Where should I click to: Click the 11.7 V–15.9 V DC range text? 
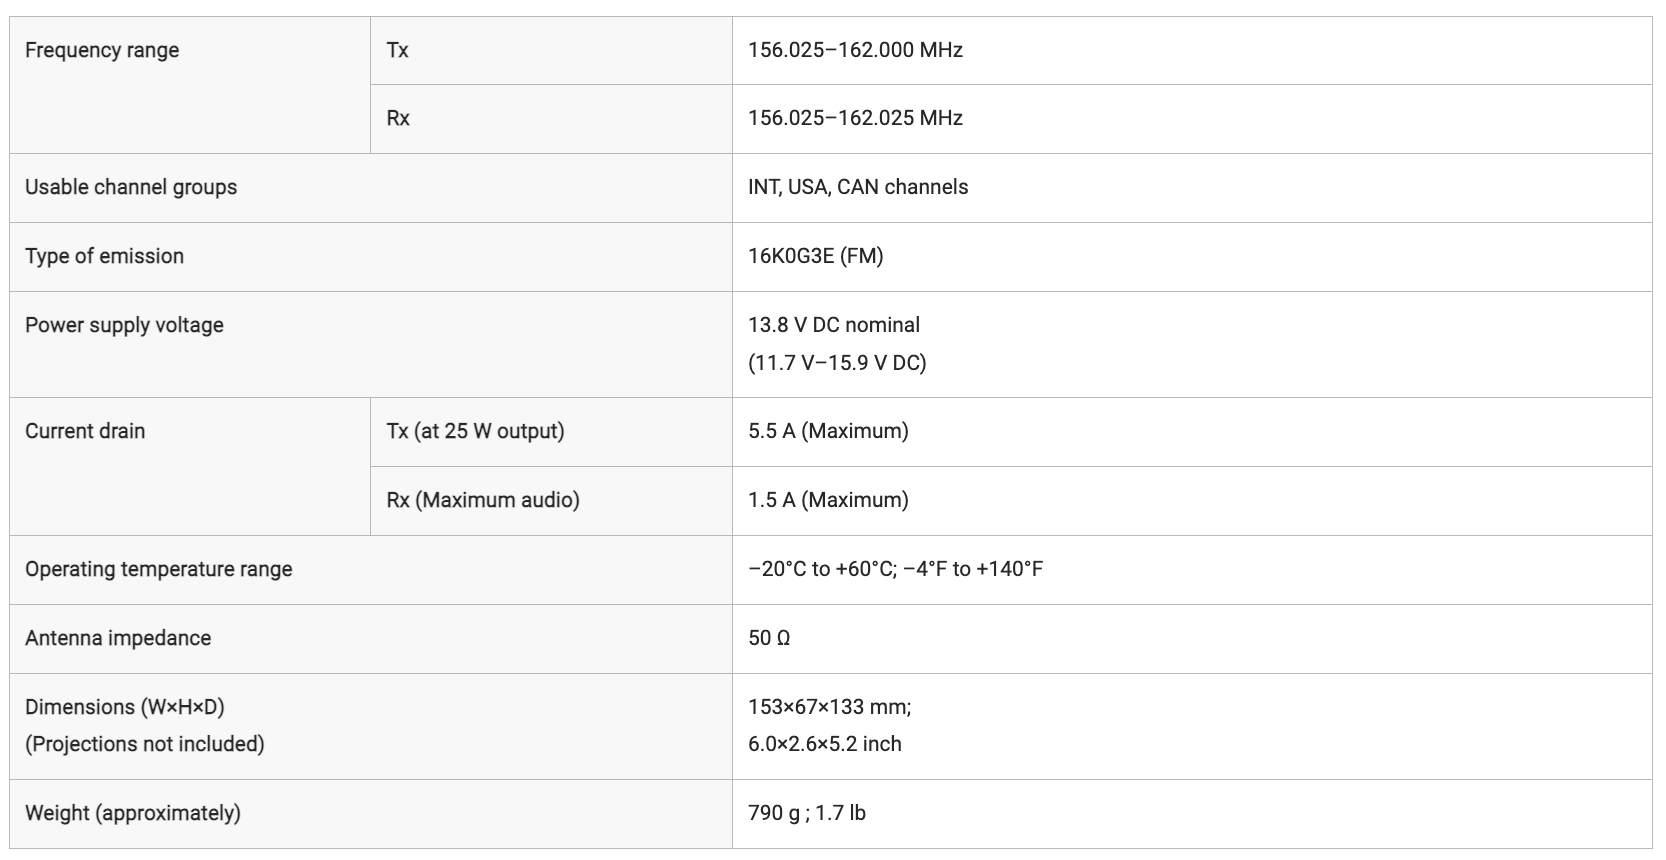(837, 362)
